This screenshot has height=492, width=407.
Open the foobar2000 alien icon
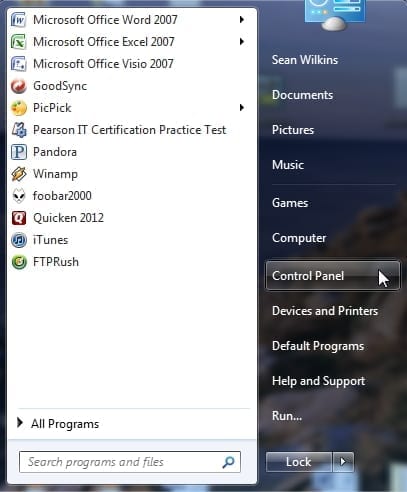[x=19, y=196]
